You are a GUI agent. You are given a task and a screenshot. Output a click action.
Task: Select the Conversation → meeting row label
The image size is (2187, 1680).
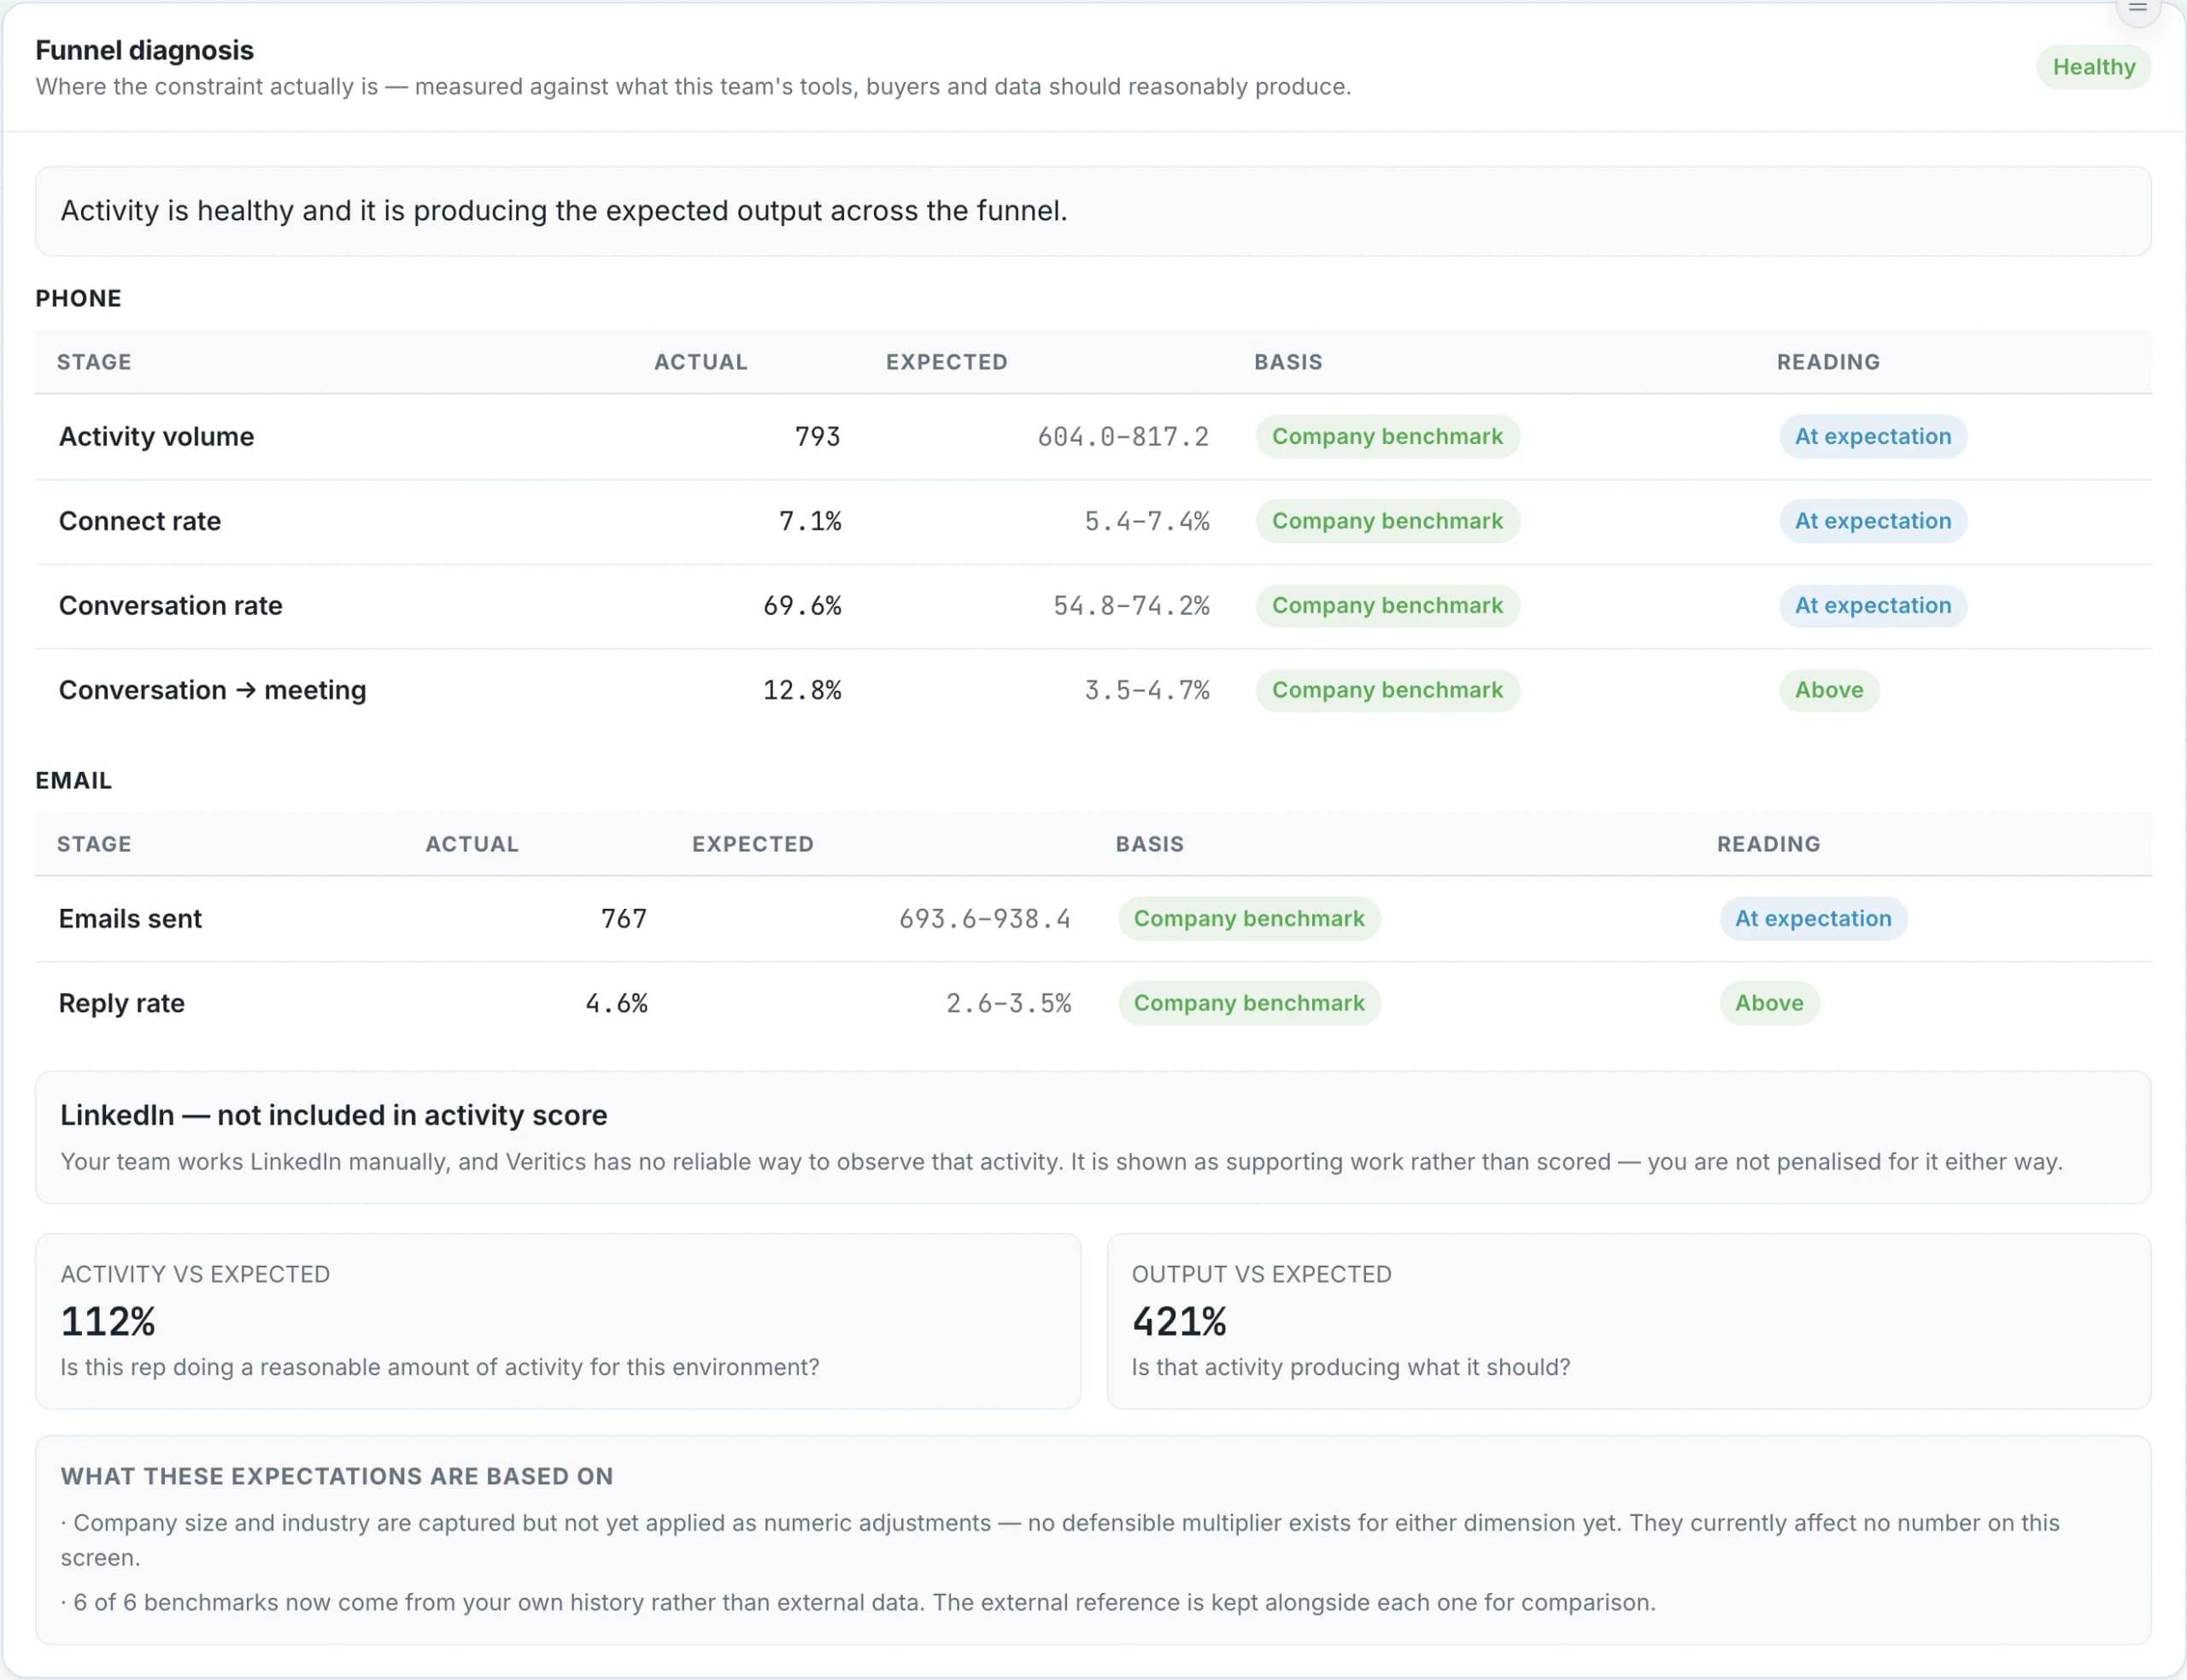point(213,690)
